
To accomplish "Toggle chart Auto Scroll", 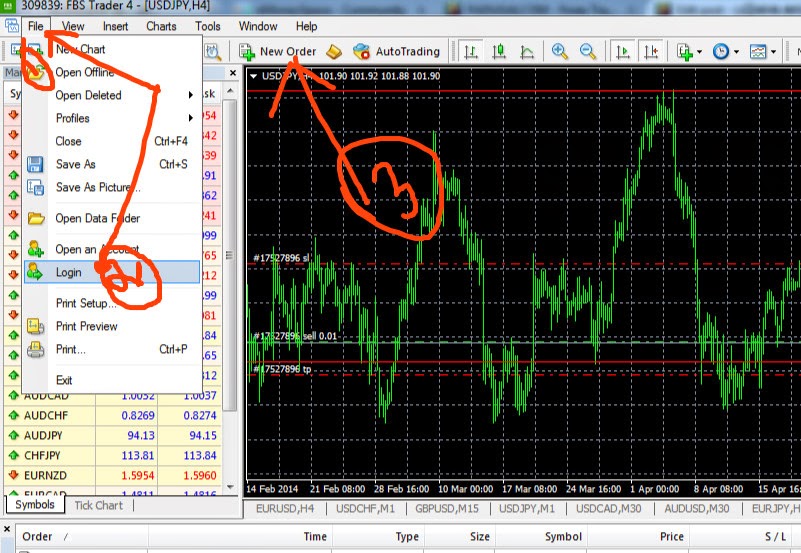I will tap(623, 52).
